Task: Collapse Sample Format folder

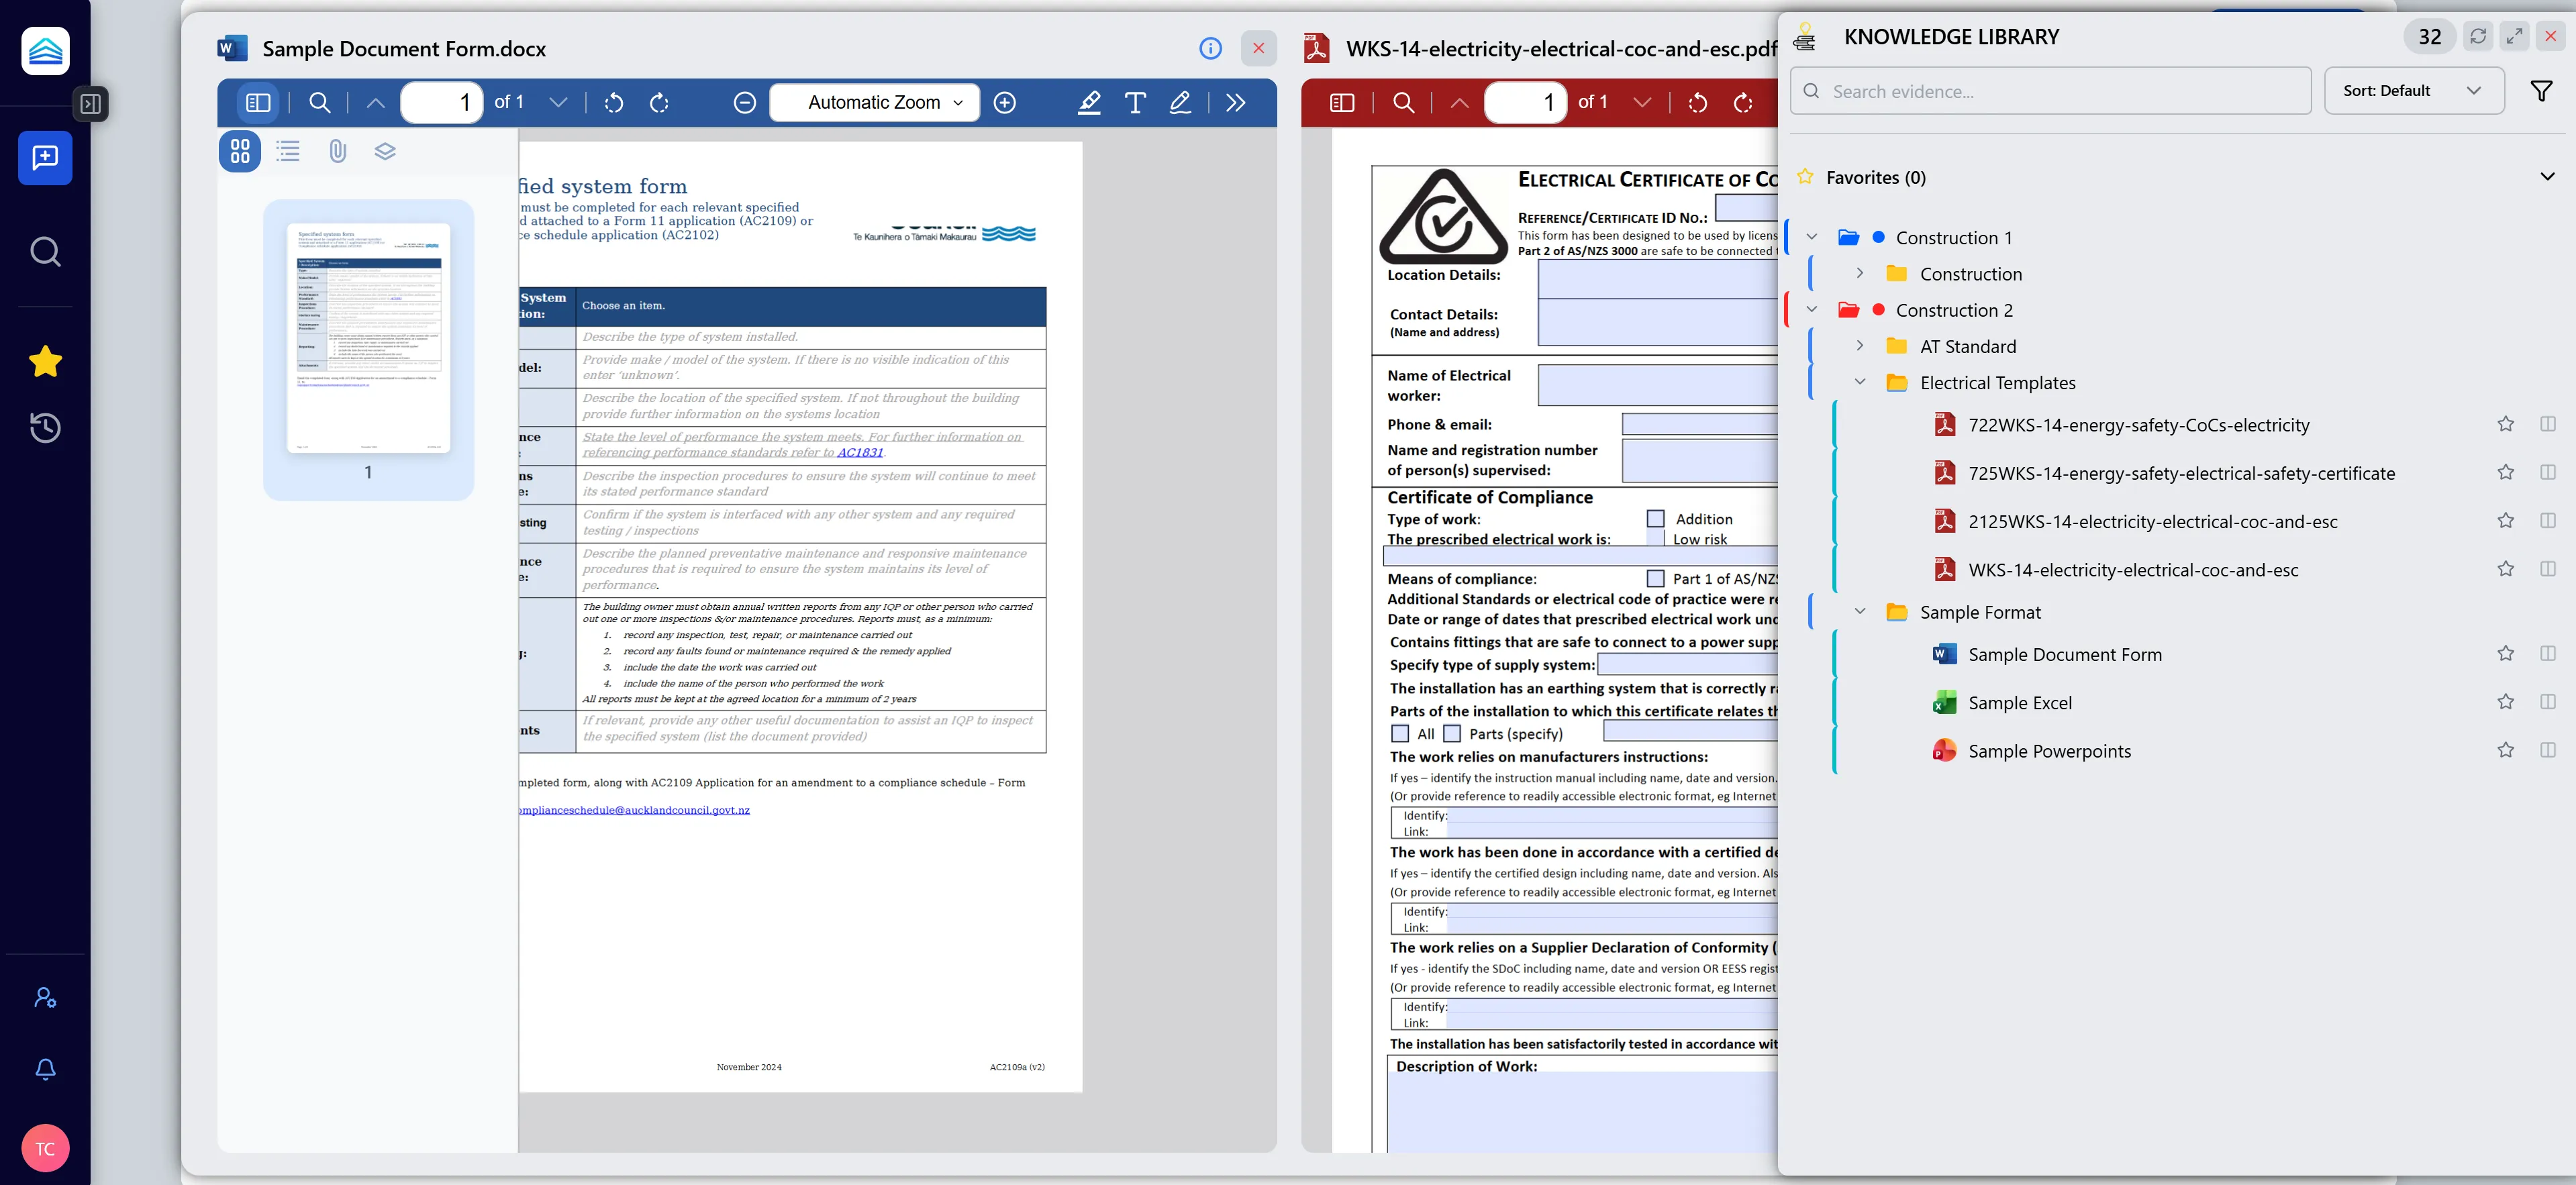Action: [x=1860, y=612]
